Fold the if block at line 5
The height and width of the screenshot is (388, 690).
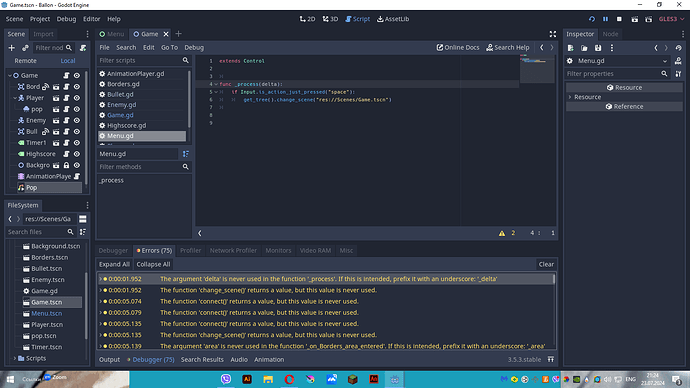tap(216, 92)
